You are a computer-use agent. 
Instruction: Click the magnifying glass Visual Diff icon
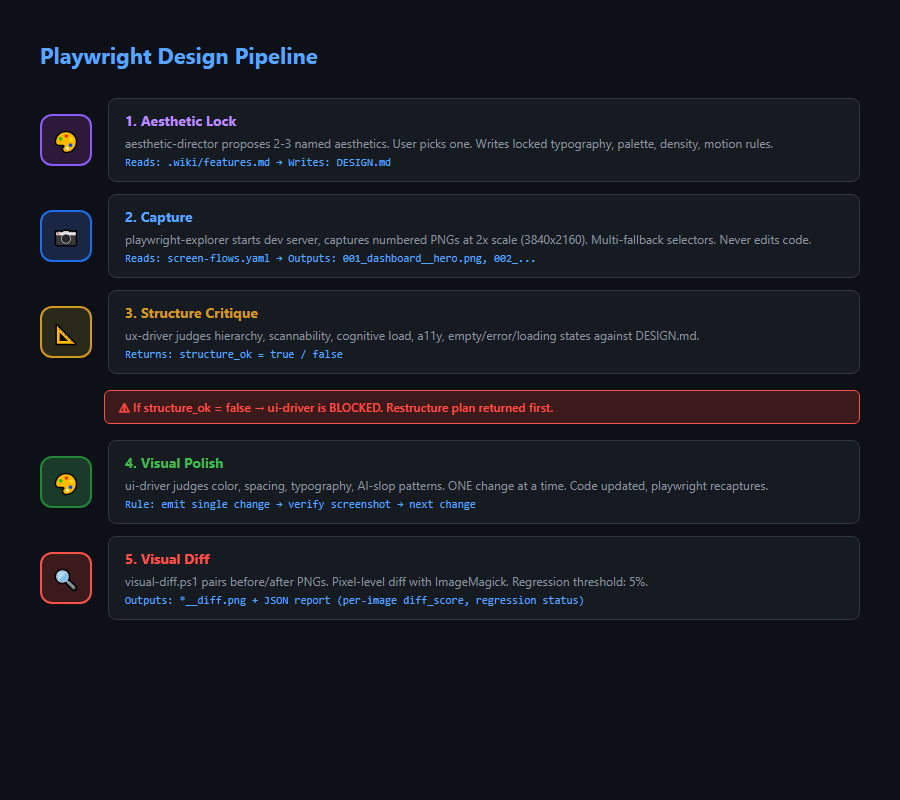click(x=66, y=578)
